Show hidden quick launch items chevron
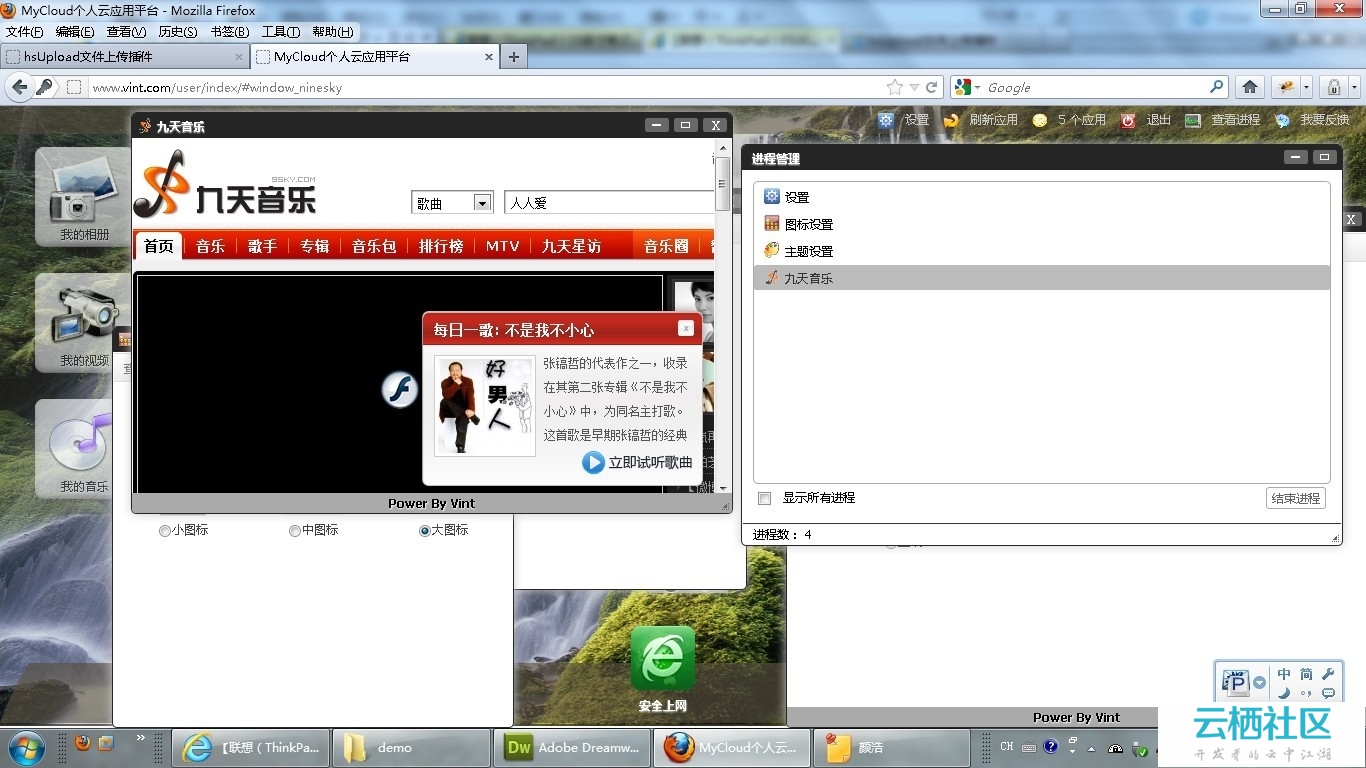Viewport: 1366px width, 768px height. click(x=141, y=738)
